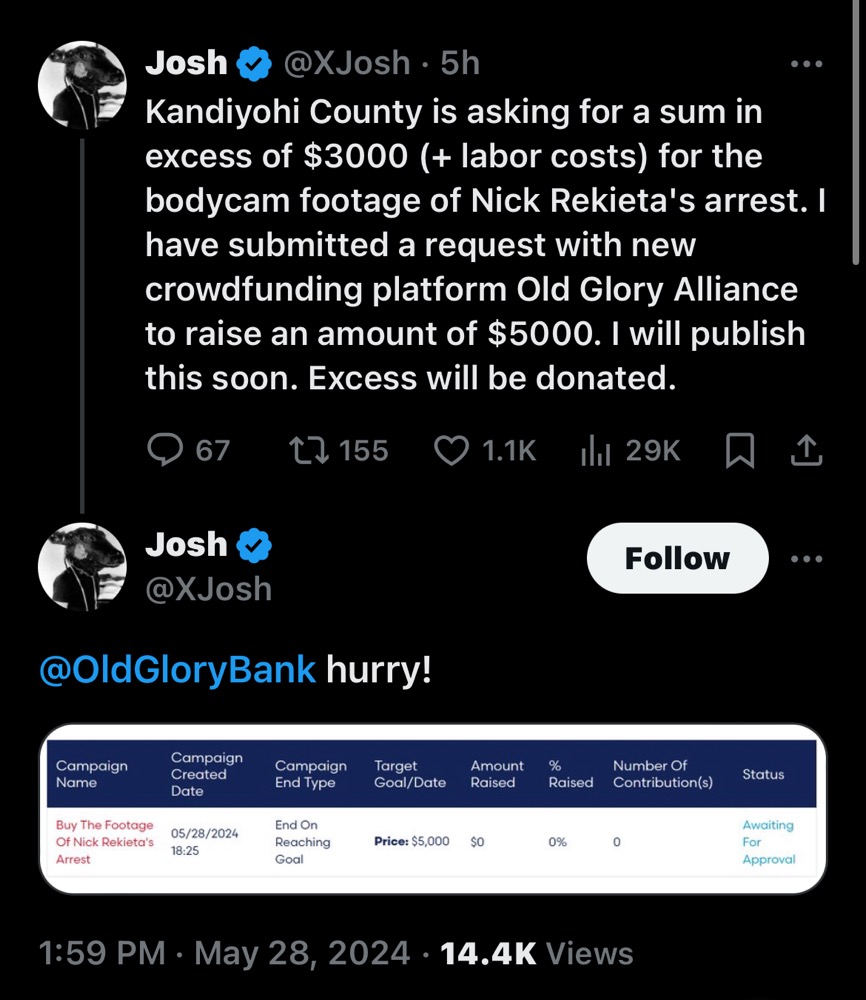Open Josh's avatar on the second tweet
The width and height of the screenshot is (866, 1000).
click(x=82, y=567)
